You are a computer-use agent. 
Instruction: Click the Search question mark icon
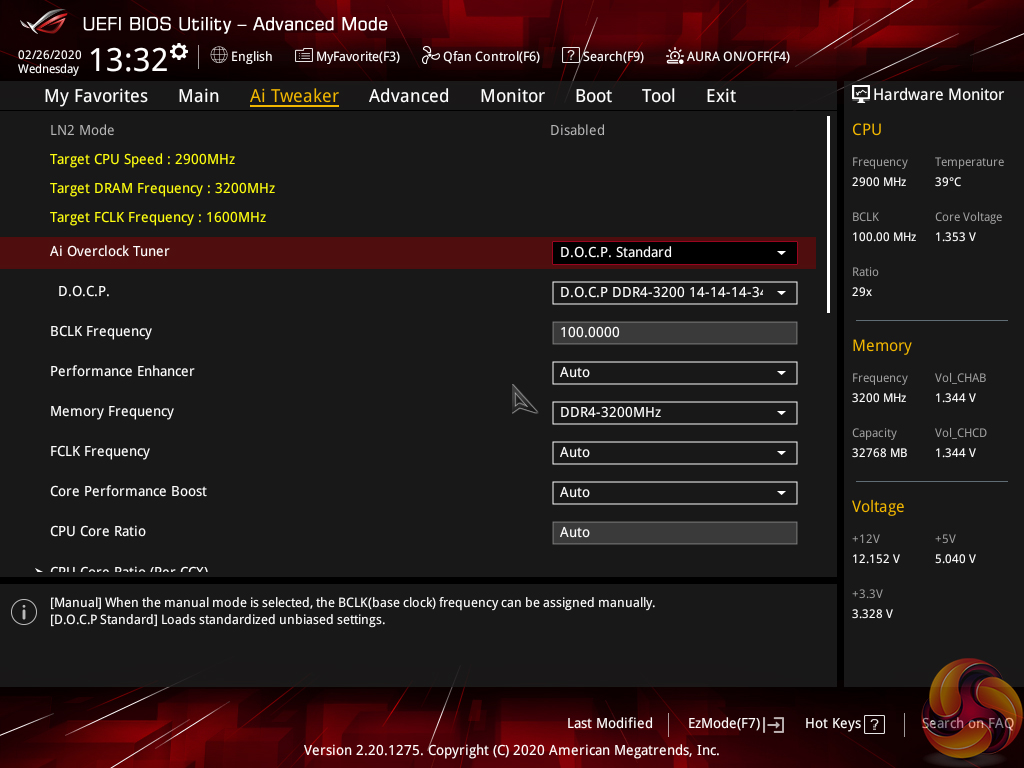[x=570, y=56]
